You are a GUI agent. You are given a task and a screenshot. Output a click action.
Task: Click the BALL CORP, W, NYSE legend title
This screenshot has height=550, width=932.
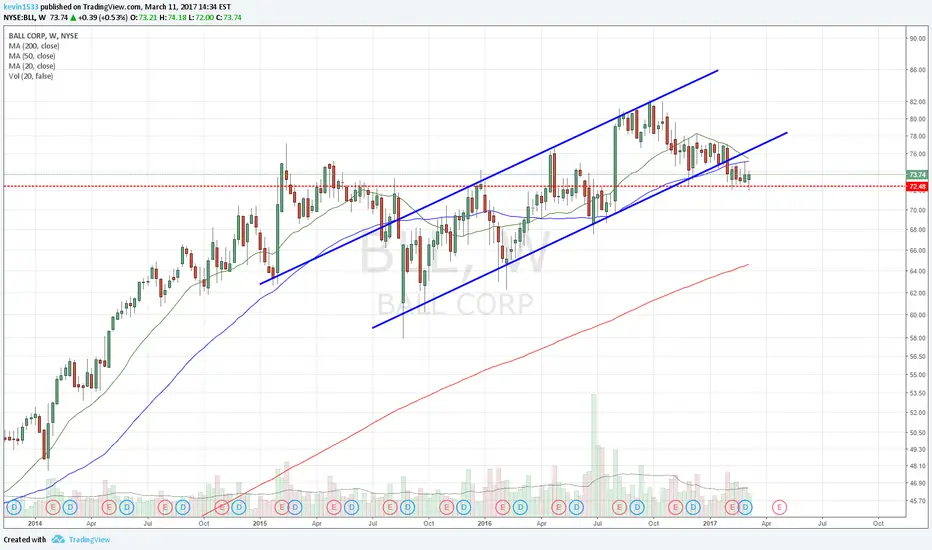[x=43, y=36]
